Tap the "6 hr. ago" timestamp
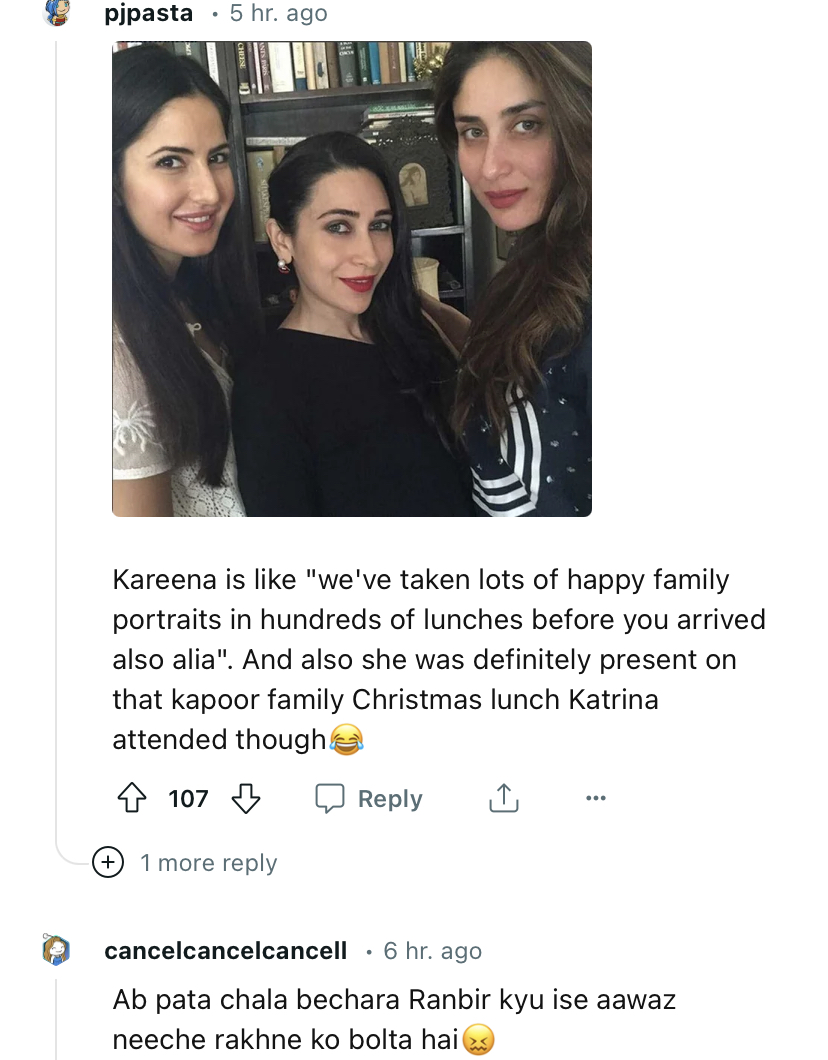 (x=432, y=950)
